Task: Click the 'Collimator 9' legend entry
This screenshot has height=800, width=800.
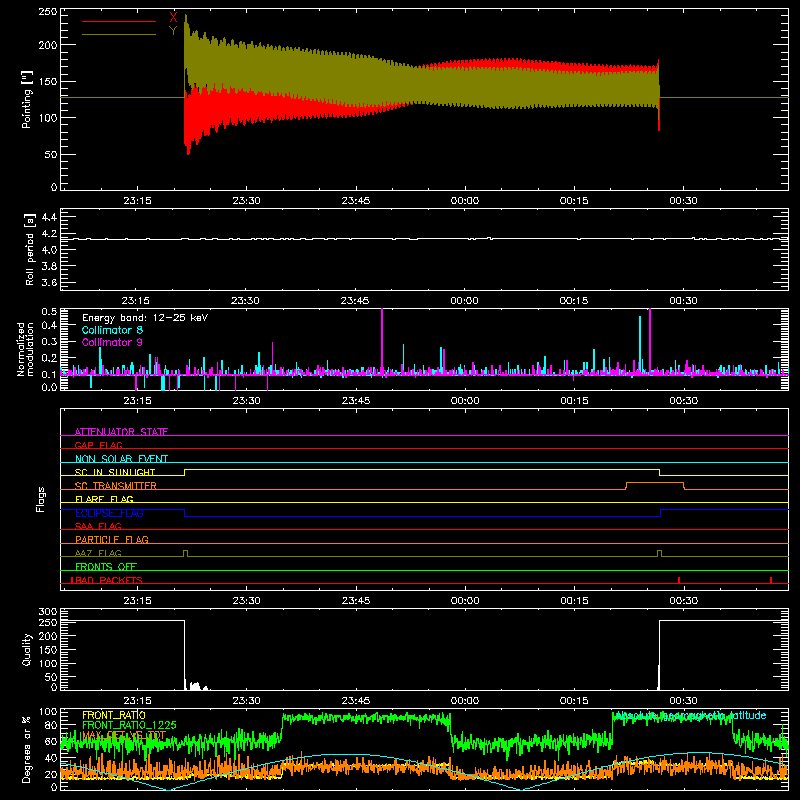Action: coord(112,342)
